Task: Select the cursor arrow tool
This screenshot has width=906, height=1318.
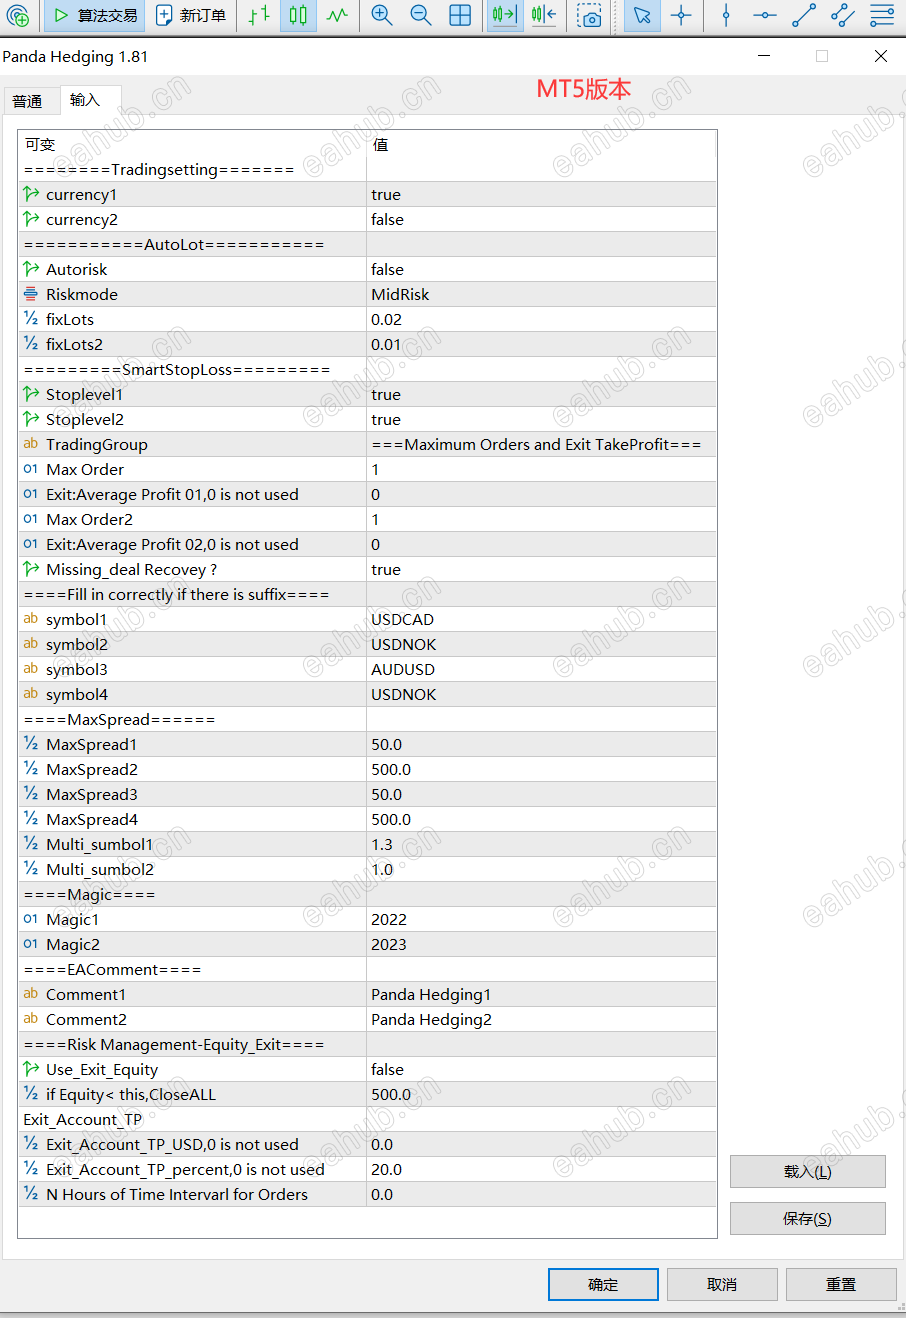Action: click(642, 16)
